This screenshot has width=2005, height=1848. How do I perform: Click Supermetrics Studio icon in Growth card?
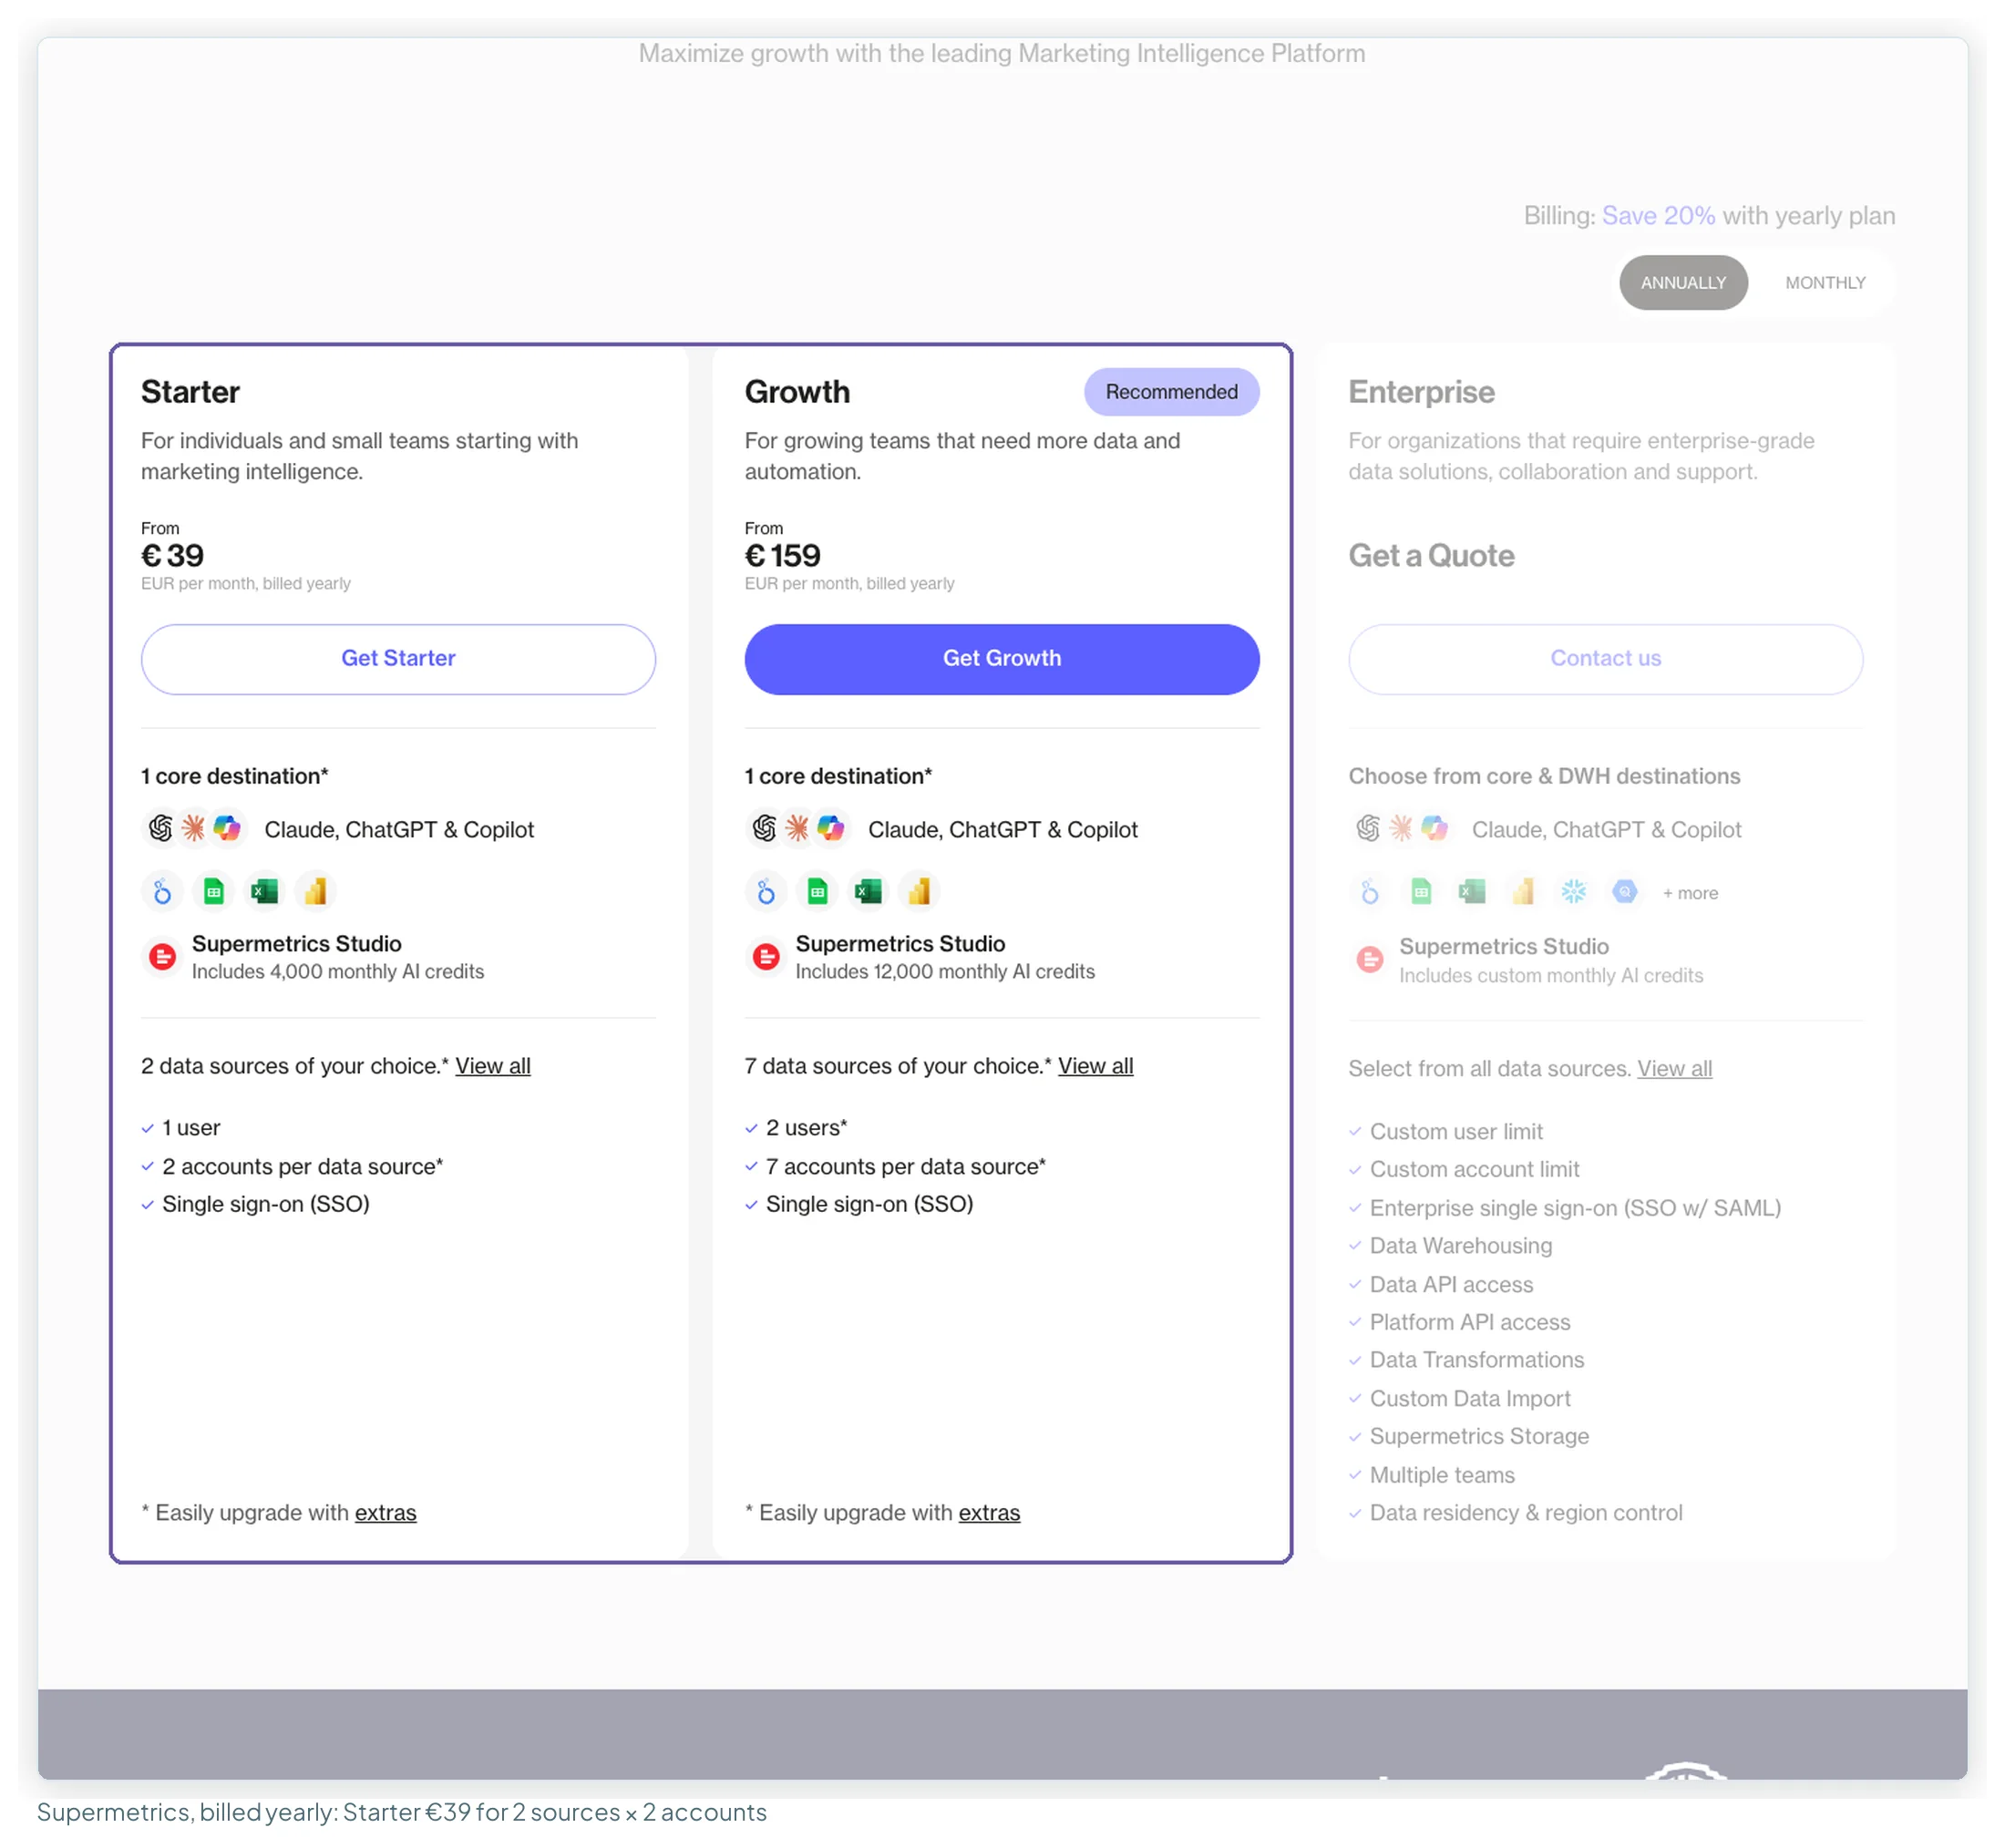tap(766, 958)
